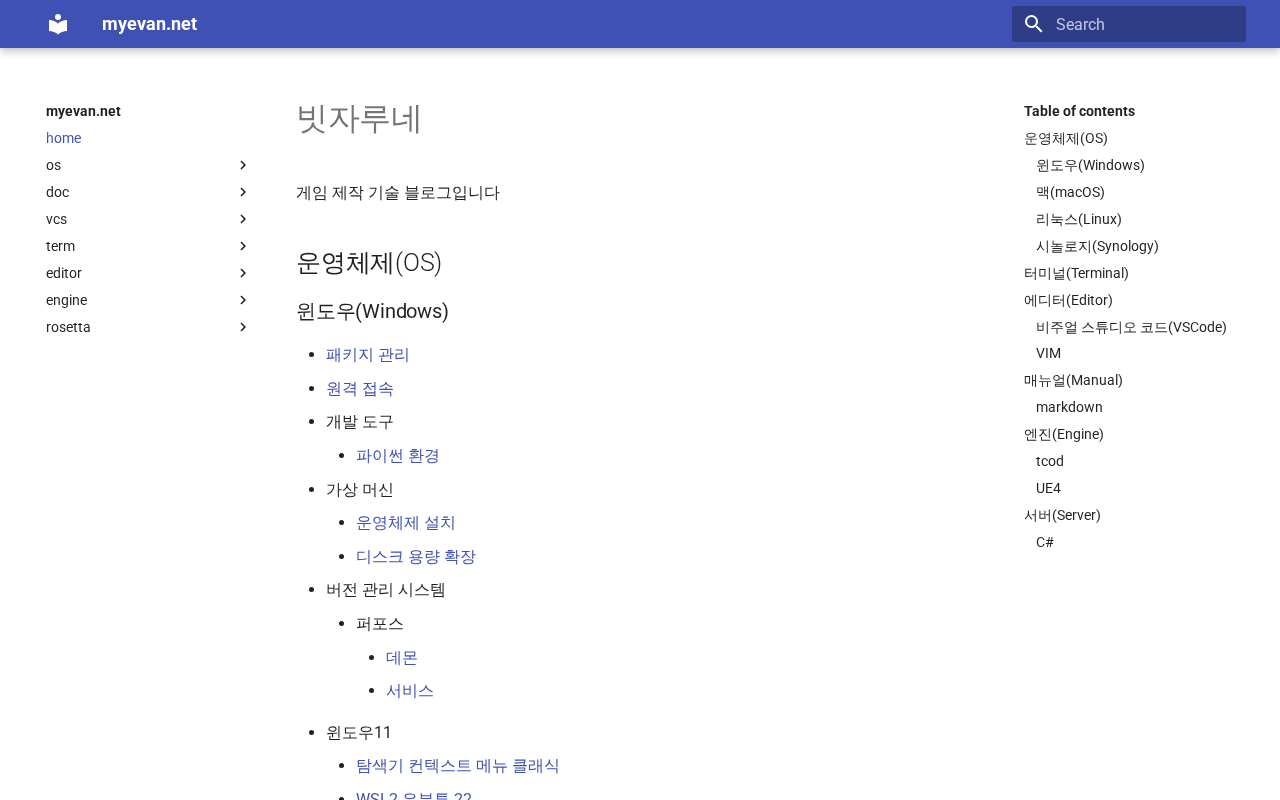Select the engine navigation entry

(x=66, y=300)
